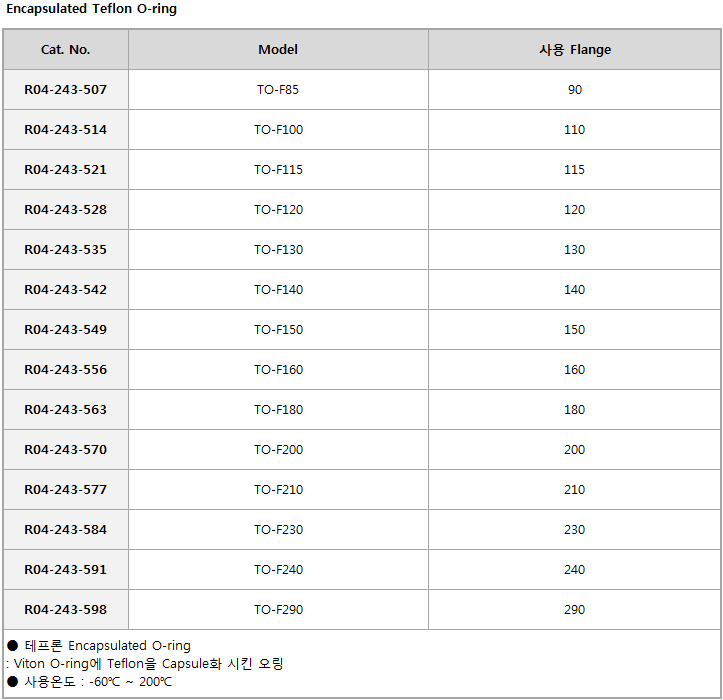The width and height of the screenshot is (723, 700).
Task: Click the 사용 Flange column header
Action: point(575,49)
